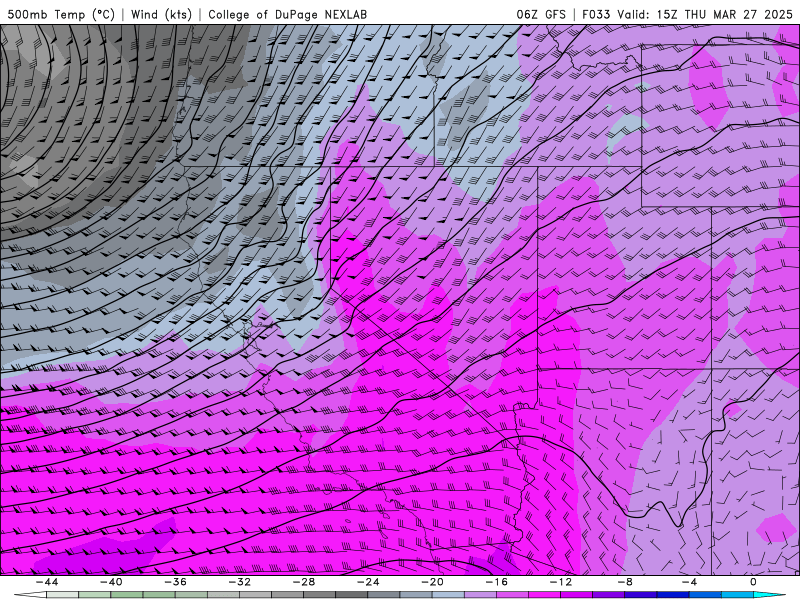
Task: Click the "Wind (kts)" header label
Action: (x=161, y=15)
